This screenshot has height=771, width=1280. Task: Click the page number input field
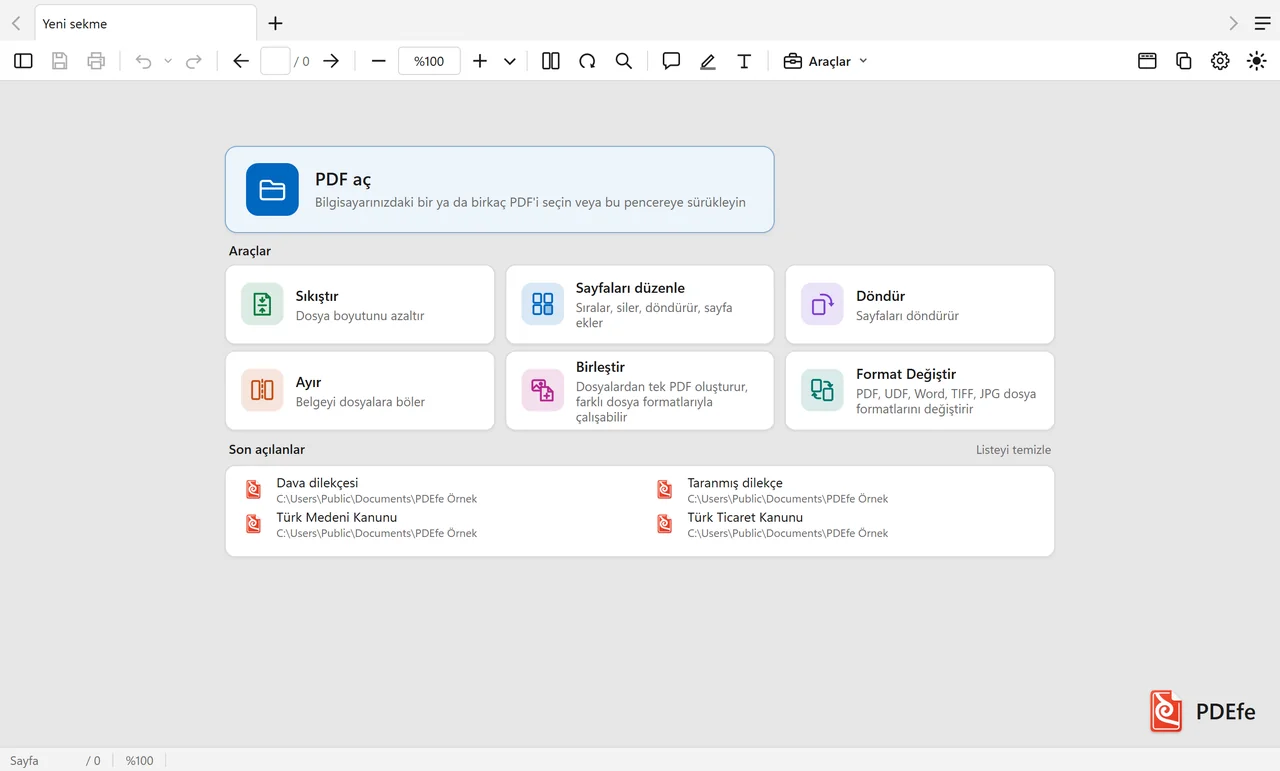pos(275,61)
